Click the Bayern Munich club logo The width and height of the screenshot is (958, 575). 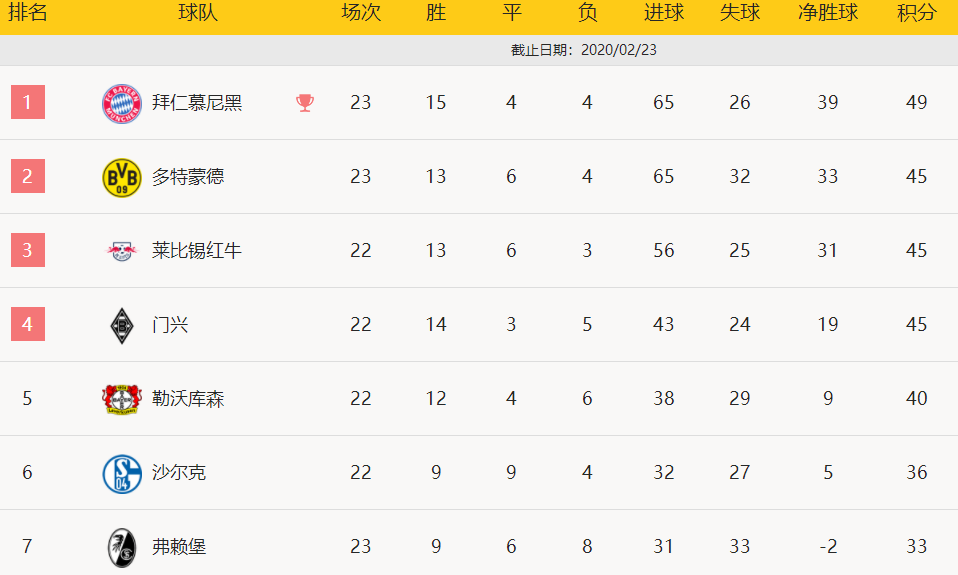coord(122,103)
